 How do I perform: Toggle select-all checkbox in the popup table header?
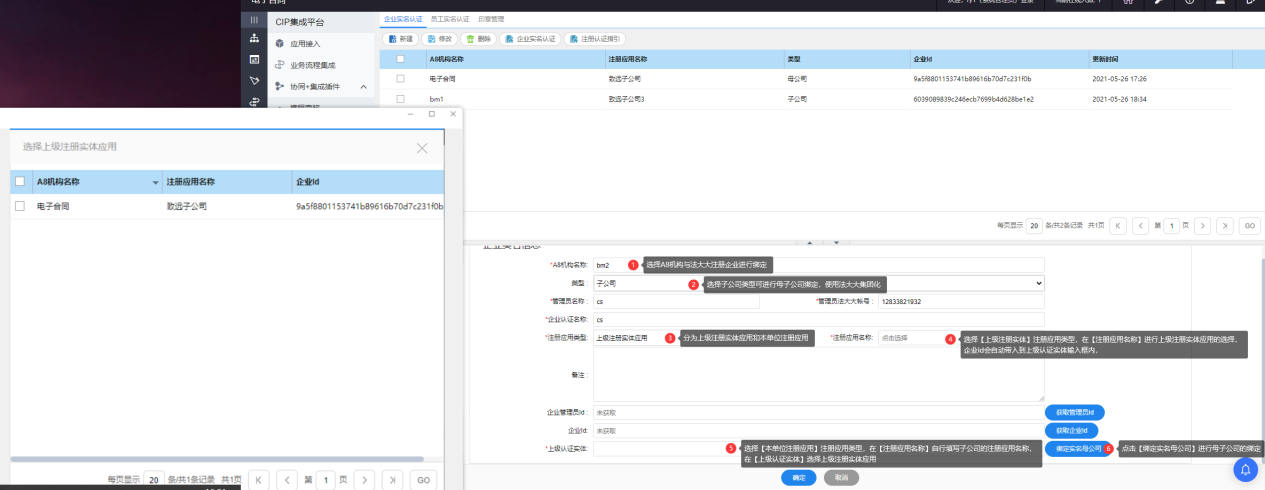[20, 182]
